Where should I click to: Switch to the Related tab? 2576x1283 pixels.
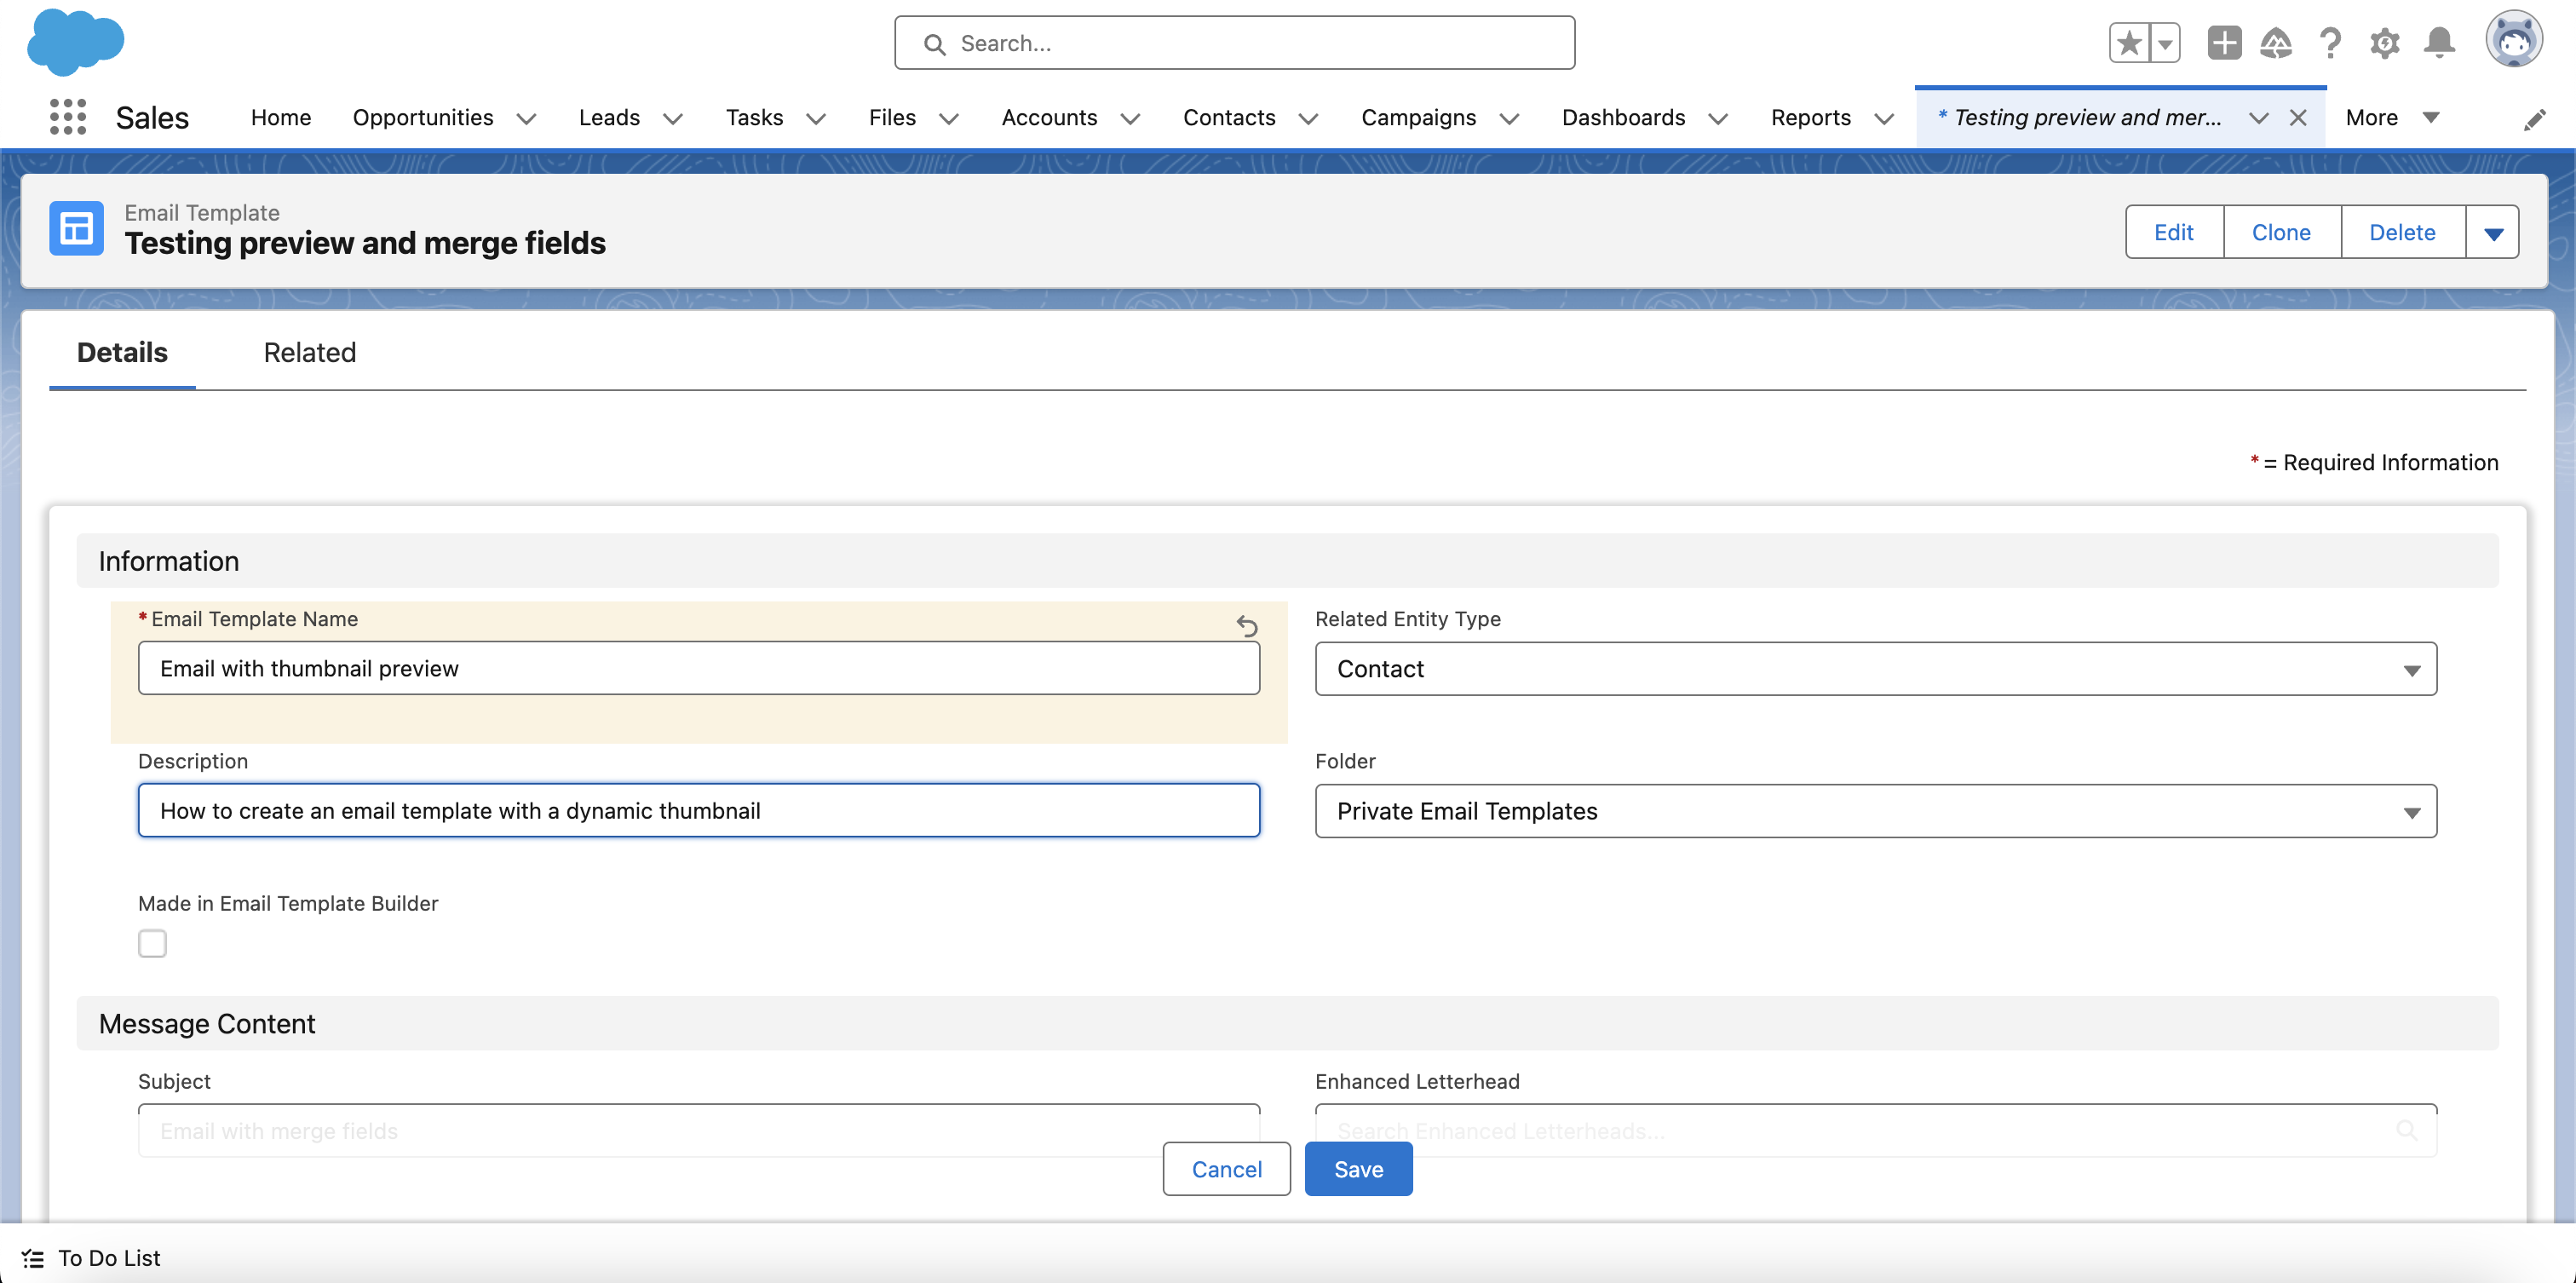[x=309, y=353]
